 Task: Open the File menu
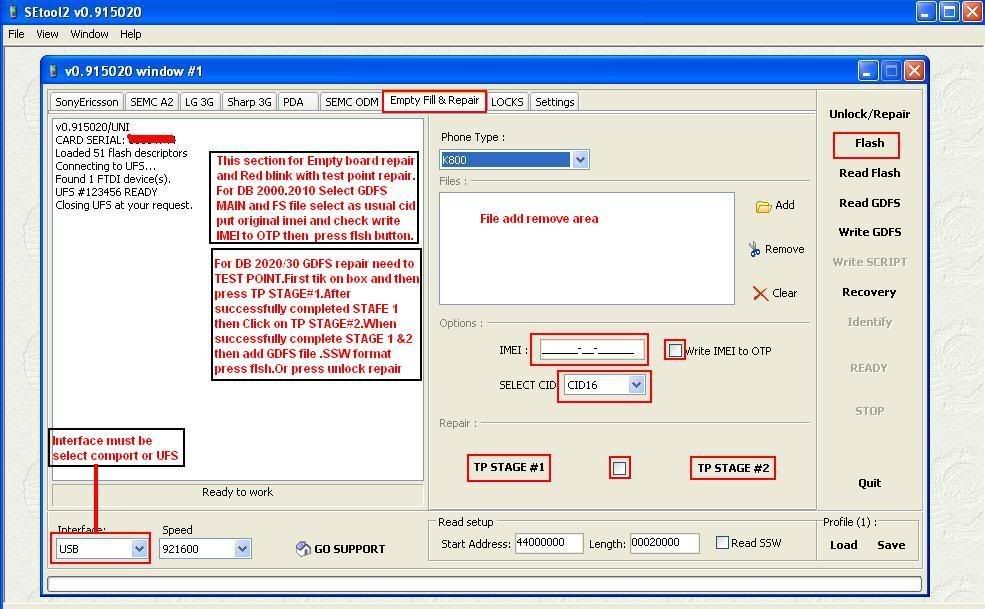coord(16,34)
